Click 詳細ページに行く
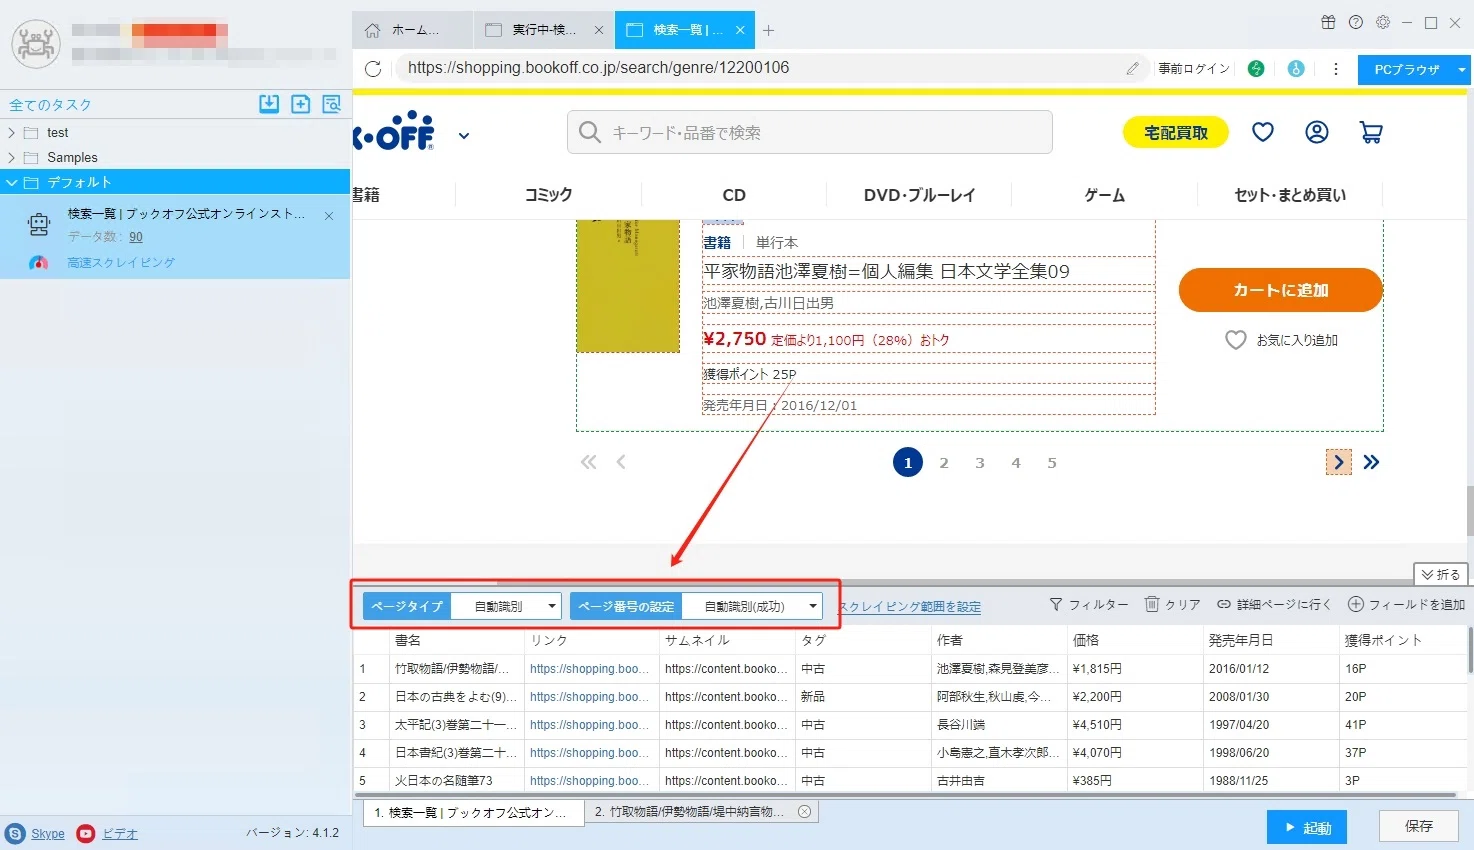 pyautogui.click(x=1274, y=604)
